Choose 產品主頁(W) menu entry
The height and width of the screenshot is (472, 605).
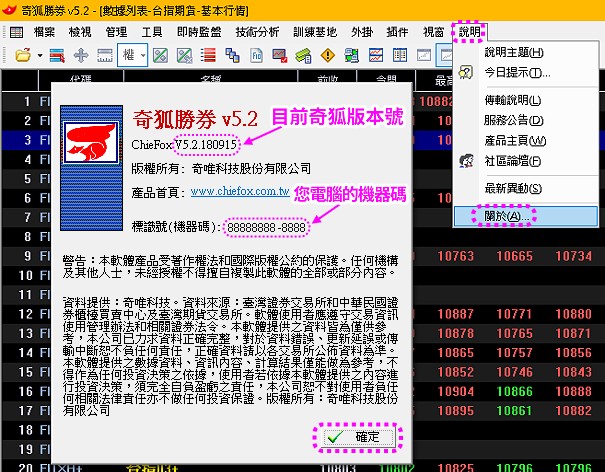526,140
